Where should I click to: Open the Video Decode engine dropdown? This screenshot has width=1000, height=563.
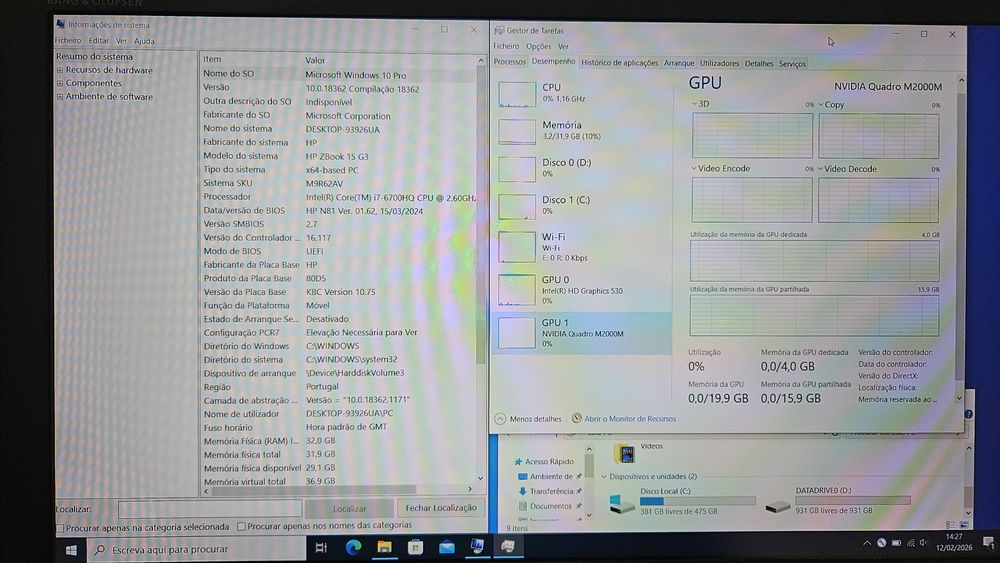pyautogui.click(x=820, y=169)
